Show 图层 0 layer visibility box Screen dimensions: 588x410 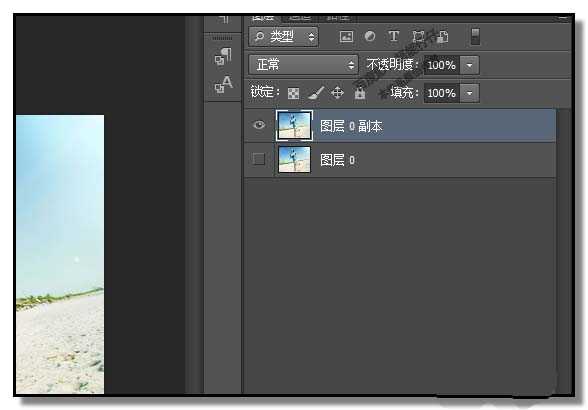pyautogui.click(x=259, y=159)
